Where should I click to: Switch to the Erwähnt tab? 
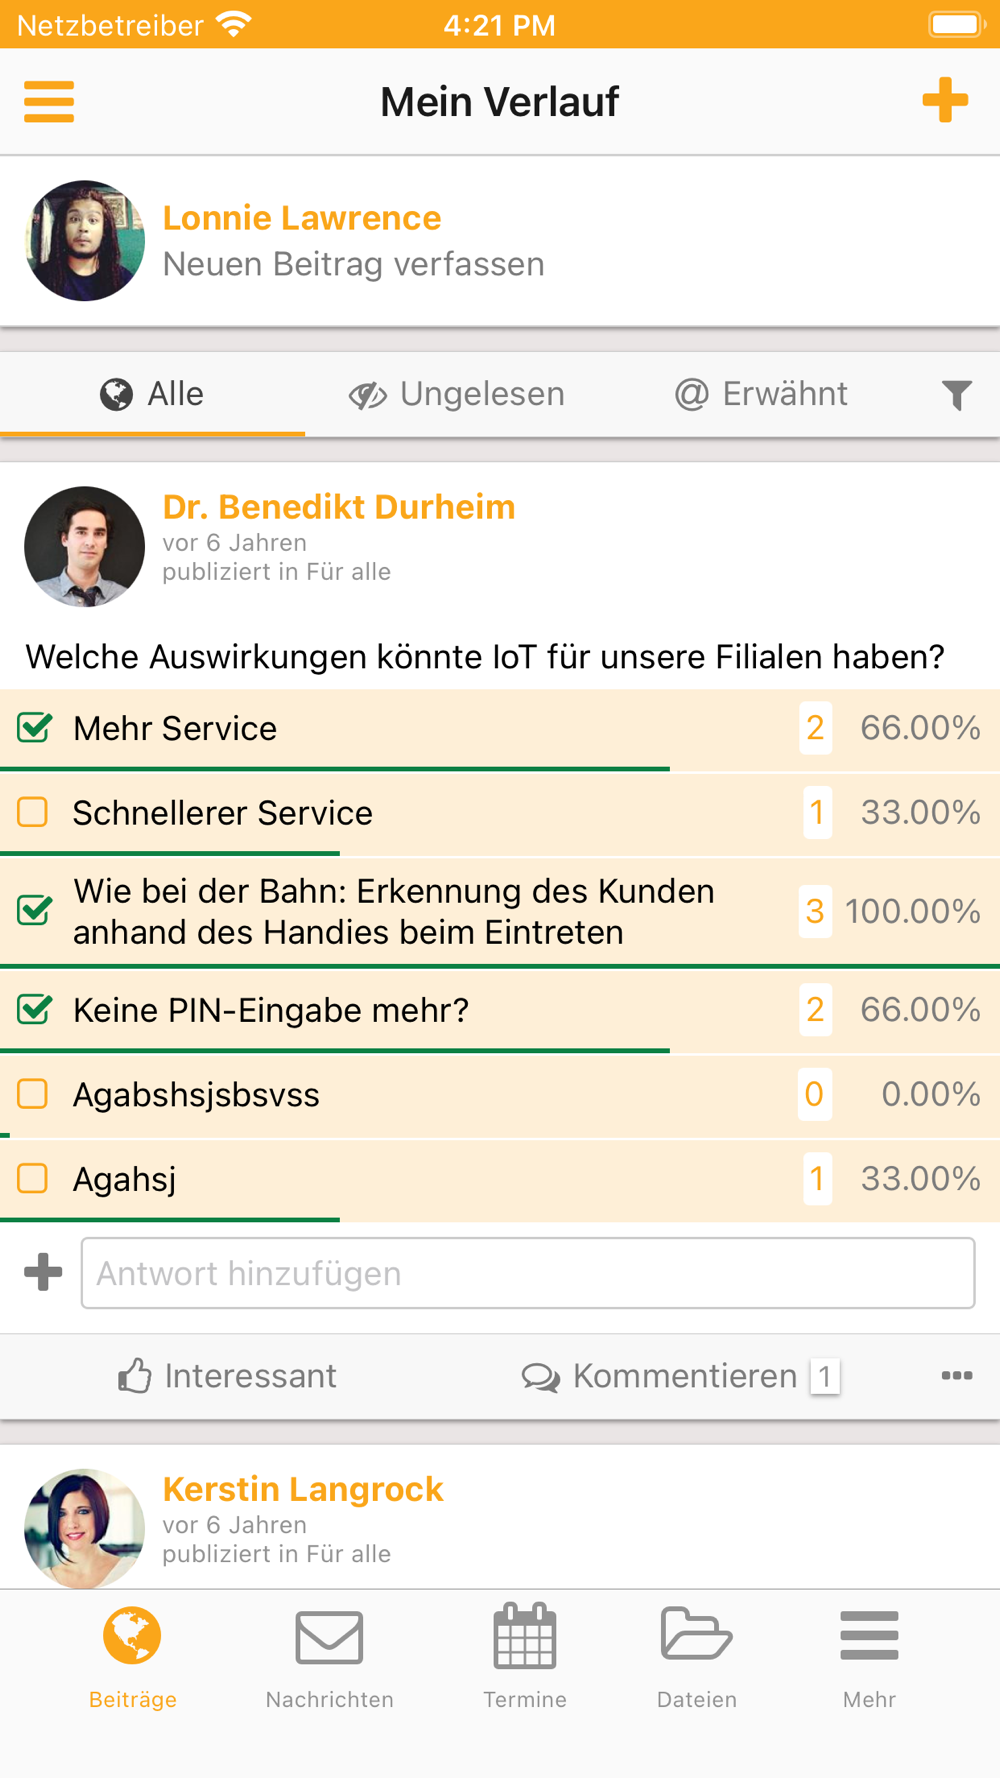pos(761,394)
